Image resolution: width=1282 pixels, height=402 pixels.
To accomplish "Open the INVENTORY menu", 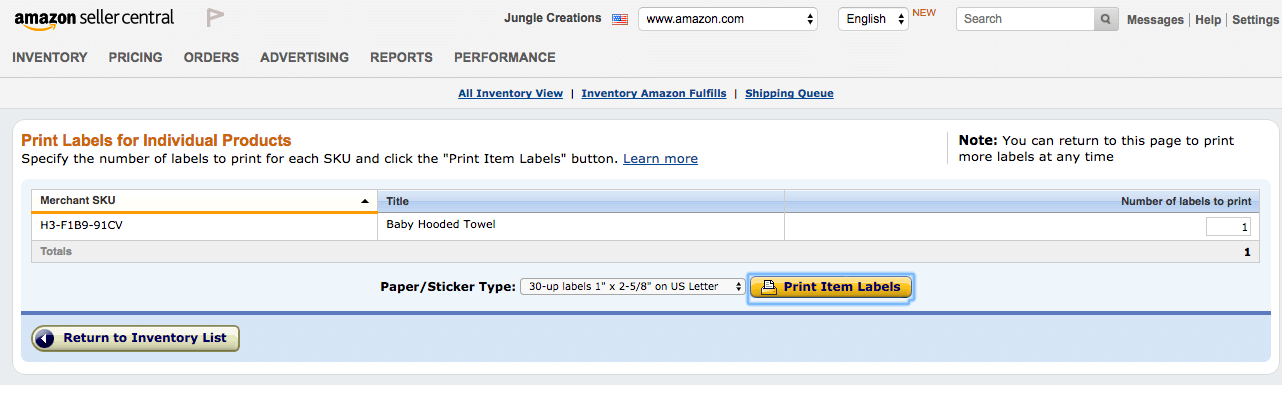I will (x=50, y=57).
